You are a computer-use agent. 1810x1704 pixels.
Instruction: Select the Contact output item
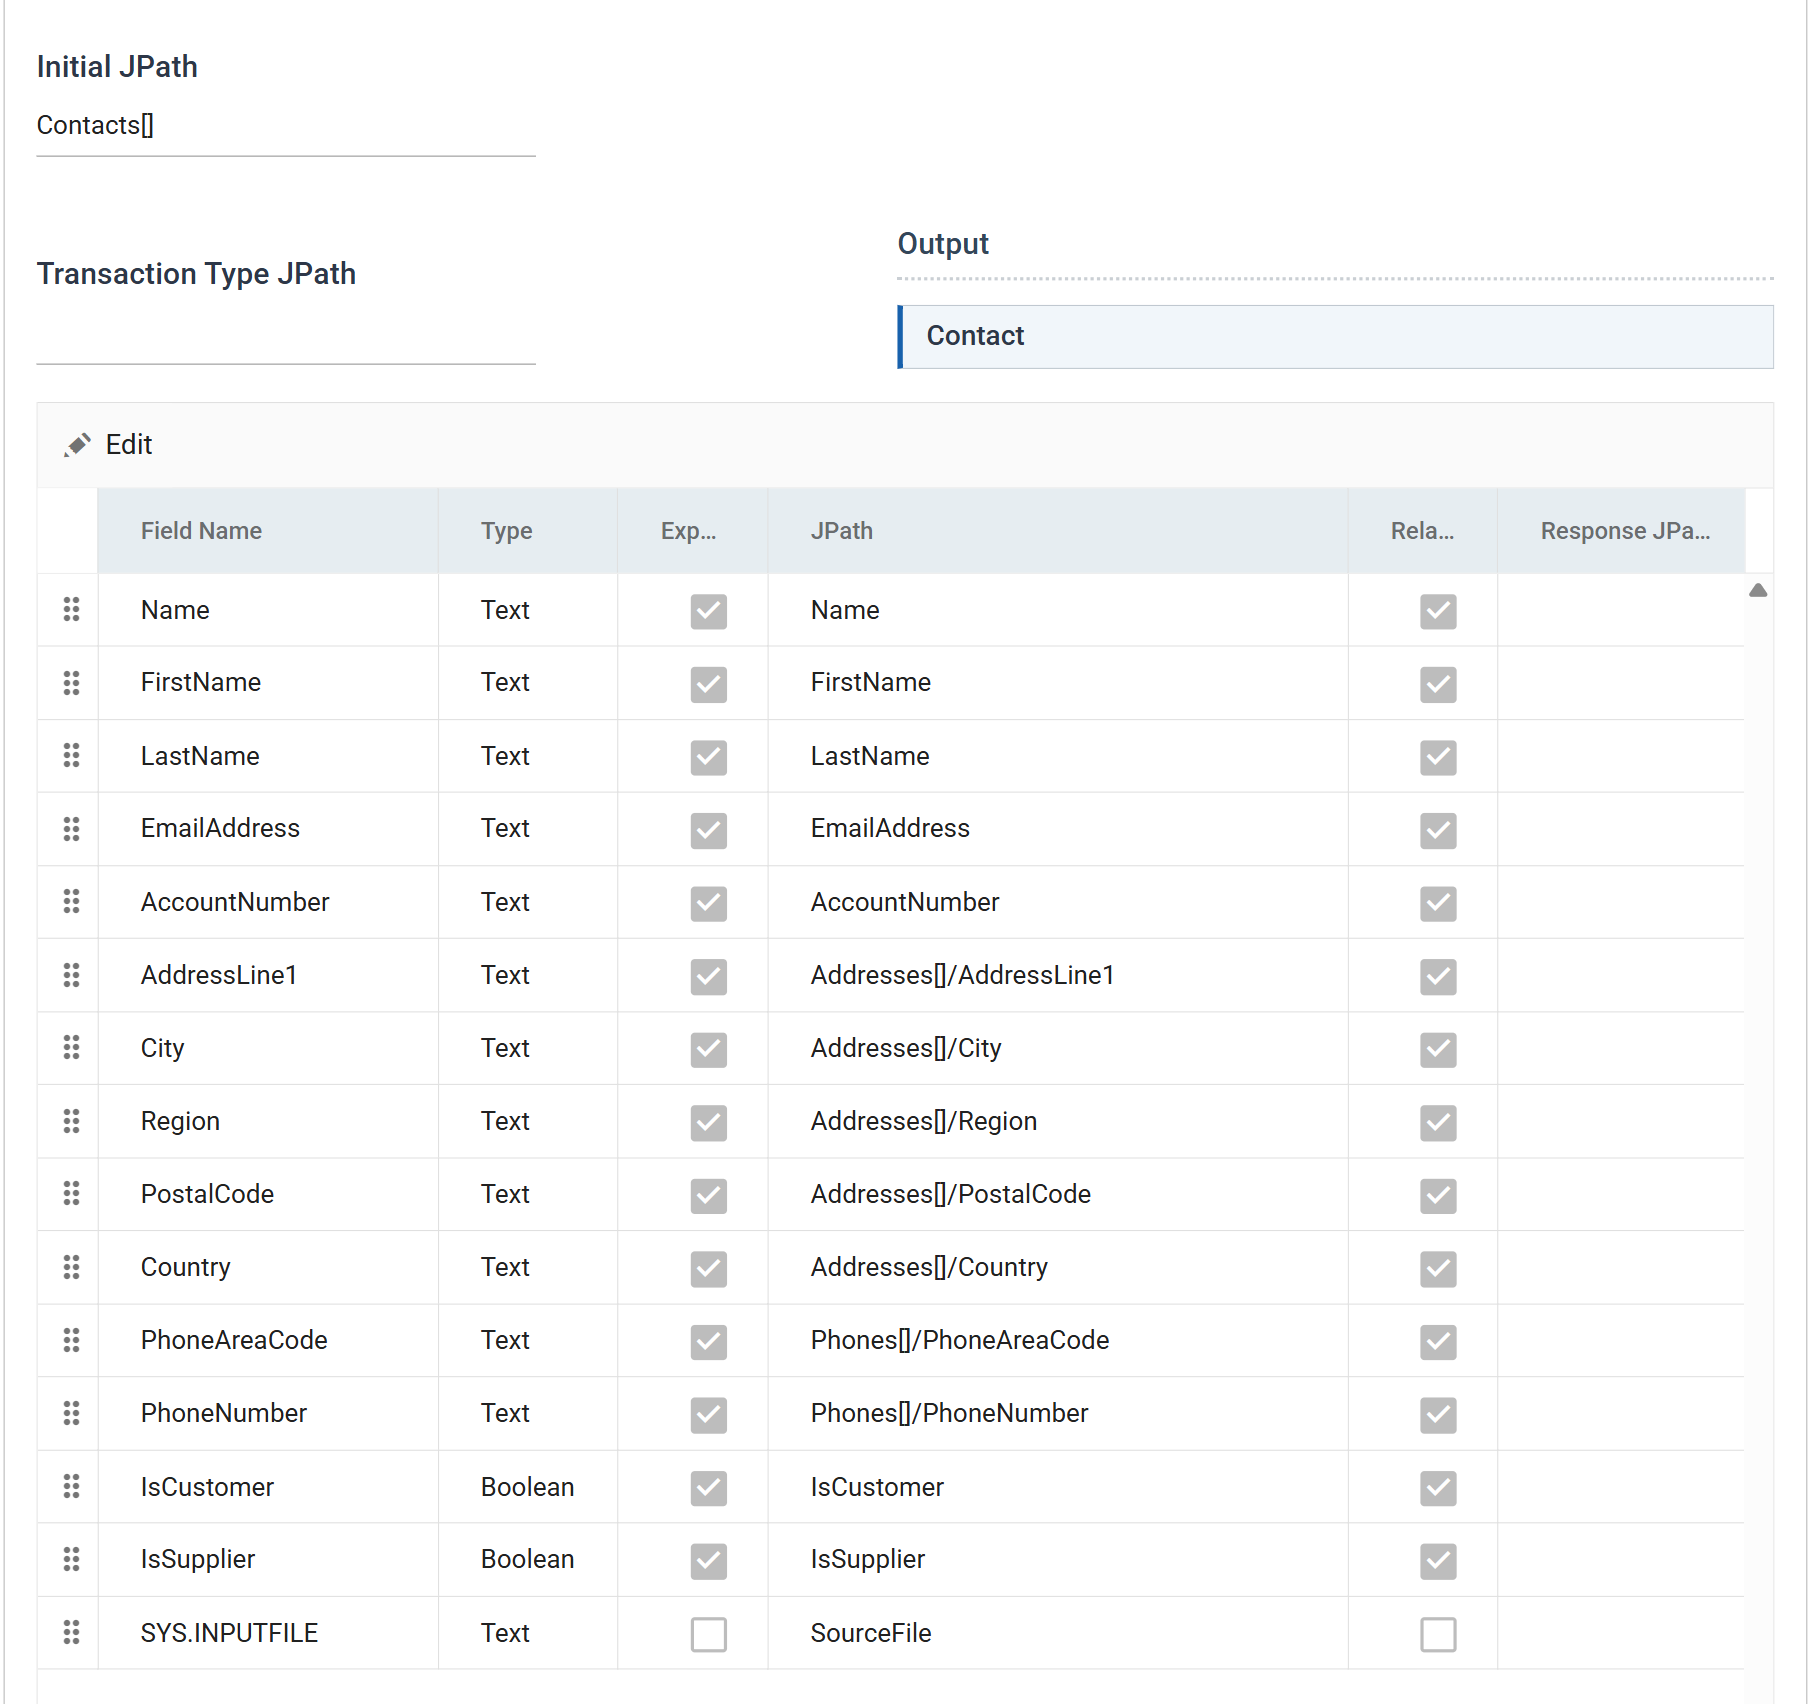[1336, 336]
